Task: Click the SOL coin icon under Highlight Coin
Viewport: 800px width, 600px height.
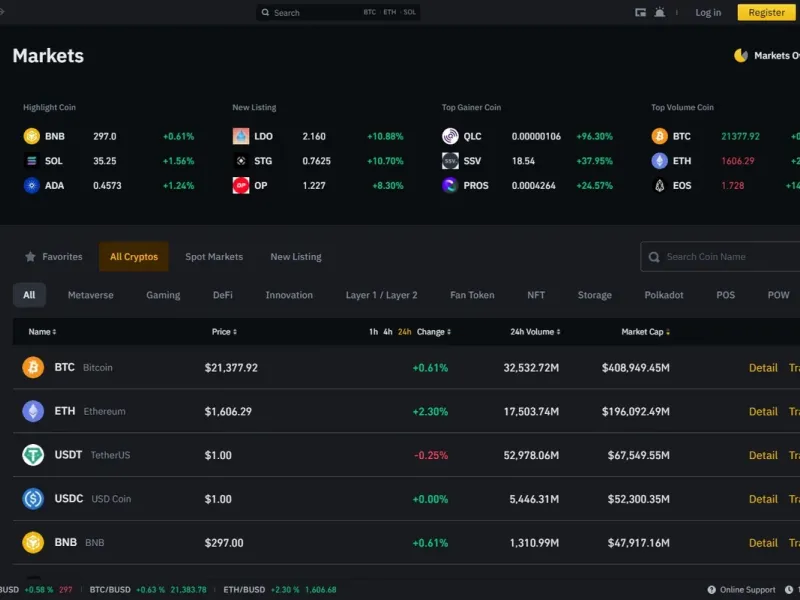Action: pyautogui.click(x=32, y=161)
